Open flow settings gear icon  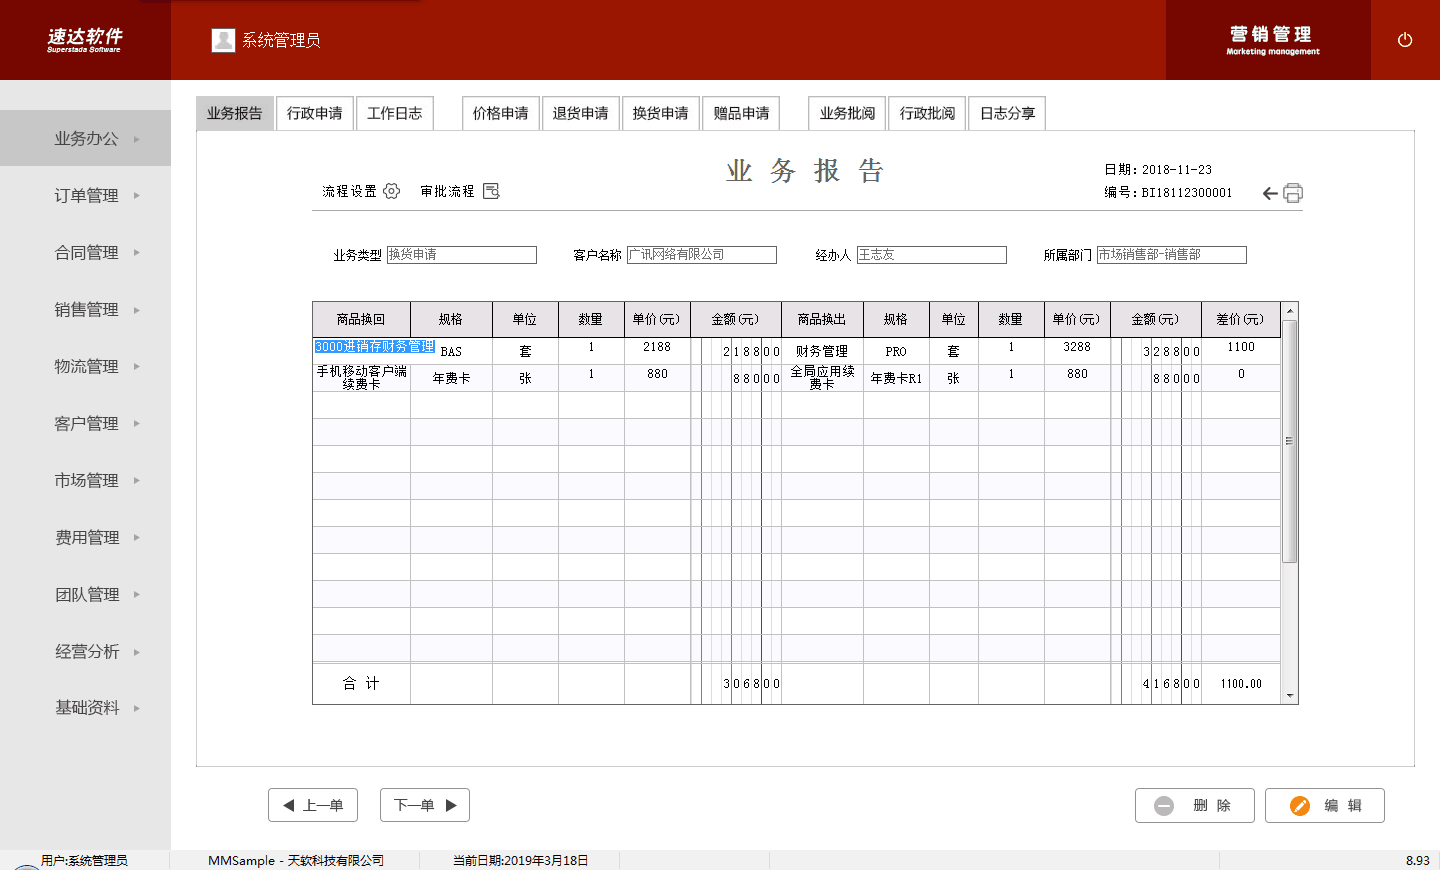(392, 191)
